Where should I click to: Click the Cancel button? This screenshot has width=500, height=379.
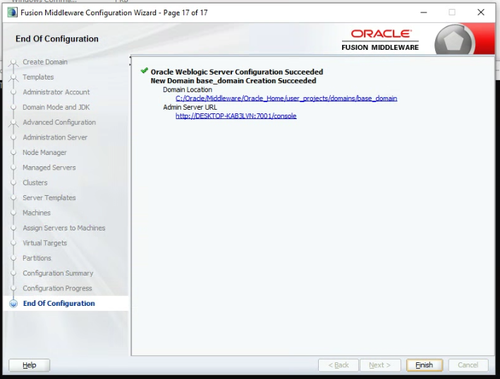coord(468,365)
